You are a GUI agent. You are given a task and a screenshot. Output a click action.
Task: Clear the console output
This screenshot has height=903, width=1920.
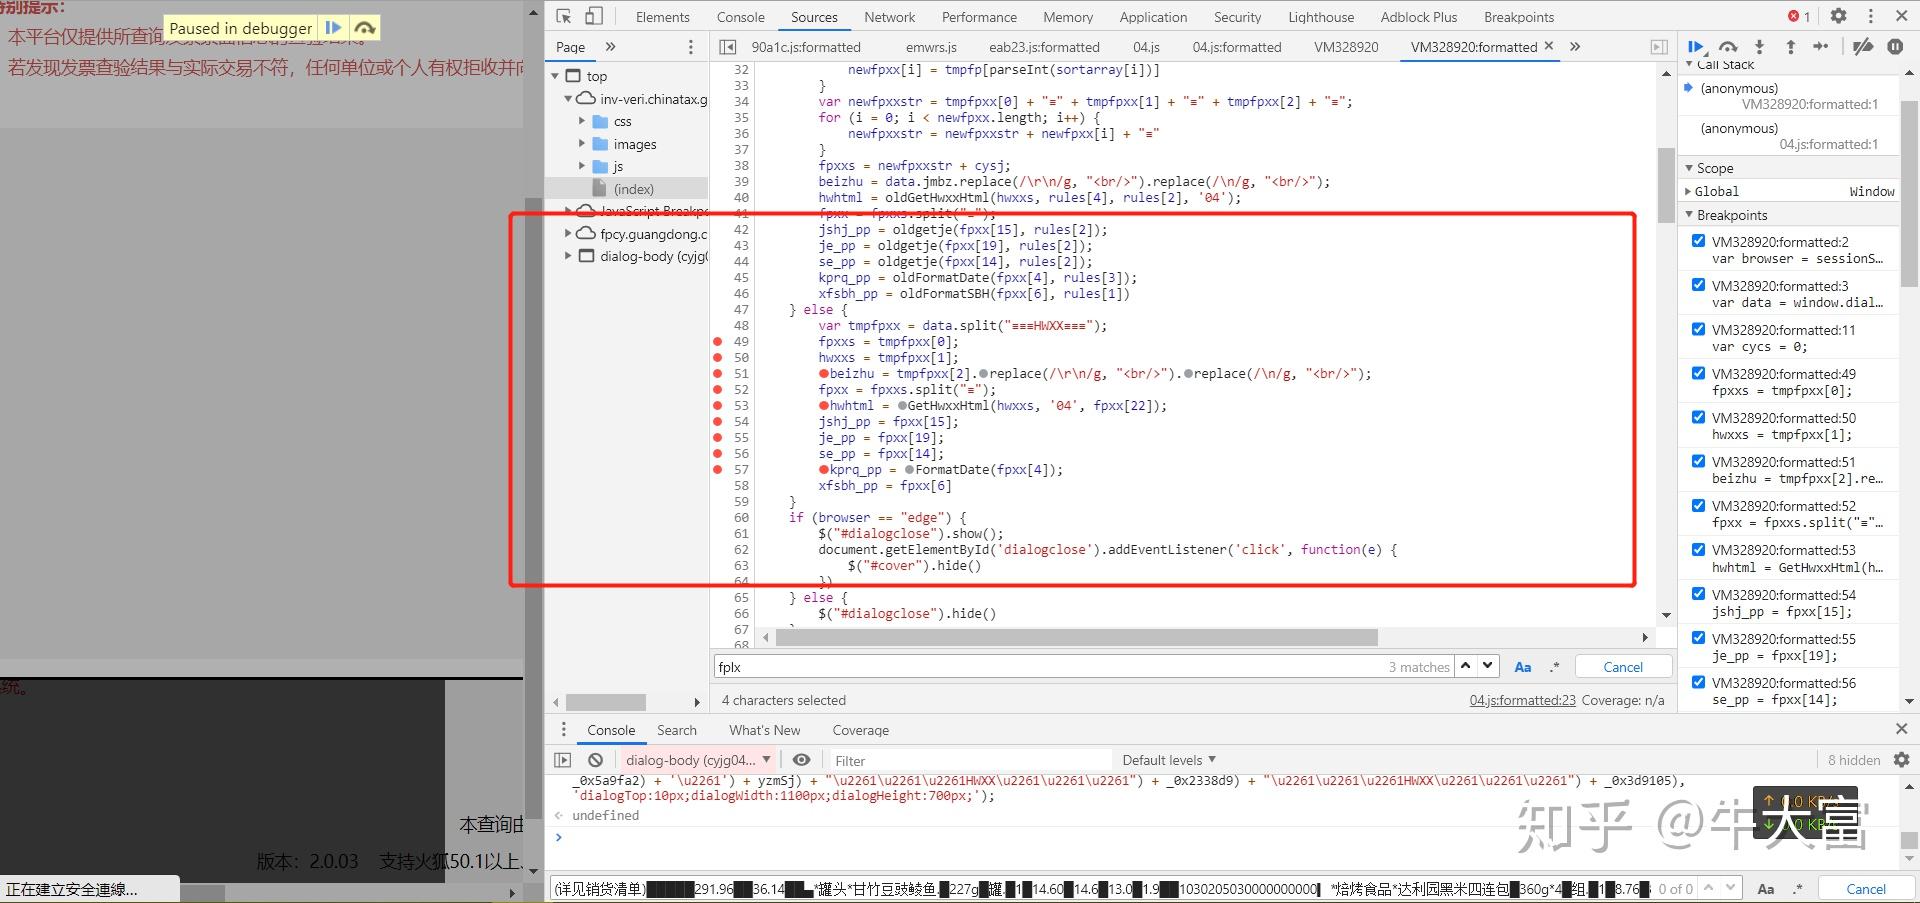click(x=596, y=760)
